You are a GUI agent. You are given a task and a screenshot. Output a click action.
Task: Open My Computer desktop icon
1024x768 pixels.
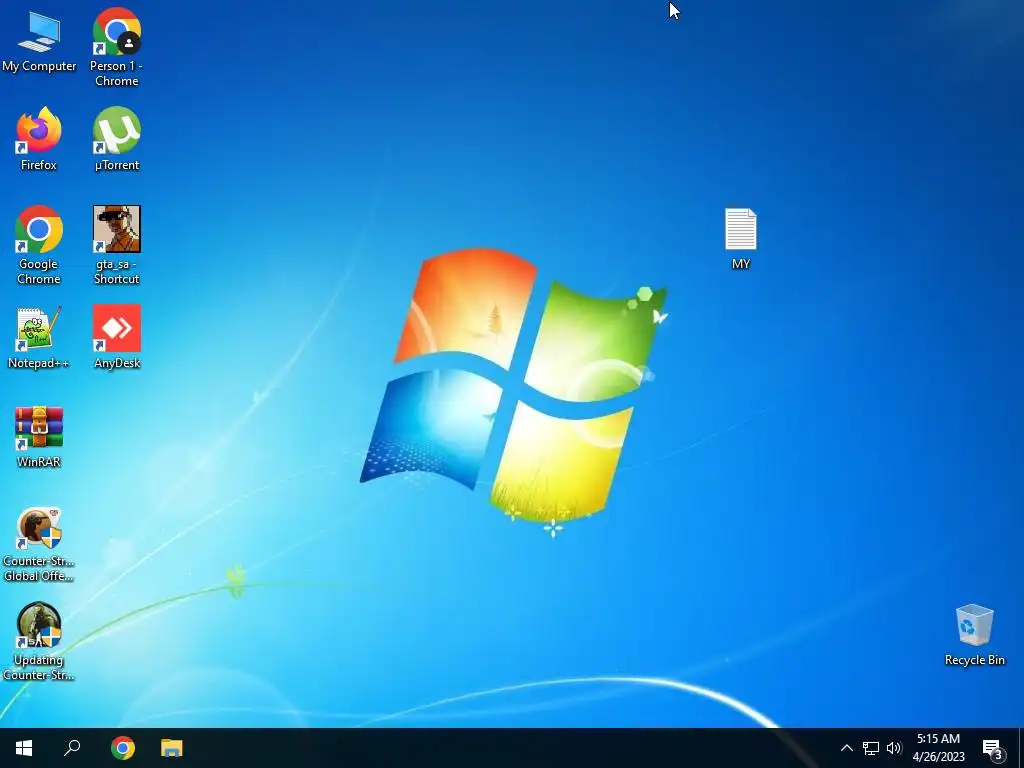click(x=39, y=41)
